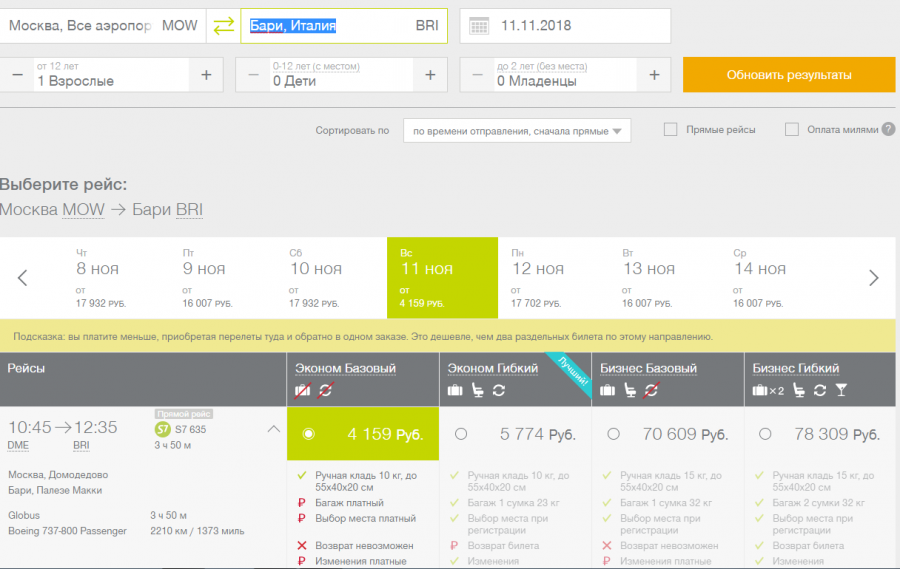Select Пн 12 ноя date tab
This screenshot has height=569, width=900.
[x=553, y=278]
